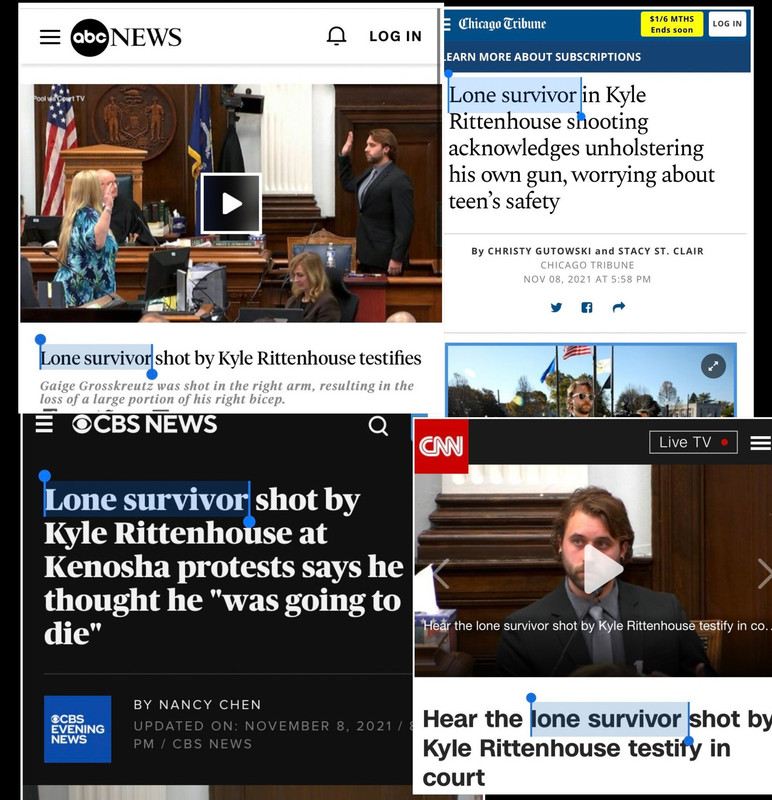Share Tribune article on Twitter

click(556, 307)
